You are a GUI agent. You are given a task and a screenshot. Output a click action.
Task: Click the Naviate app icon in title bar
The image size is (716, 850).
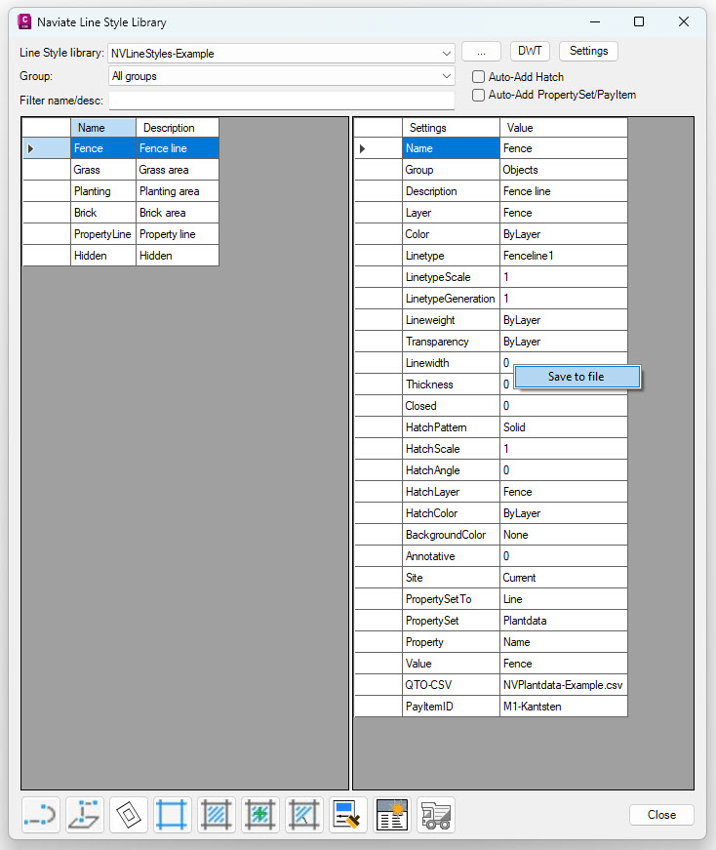(24, 22)
